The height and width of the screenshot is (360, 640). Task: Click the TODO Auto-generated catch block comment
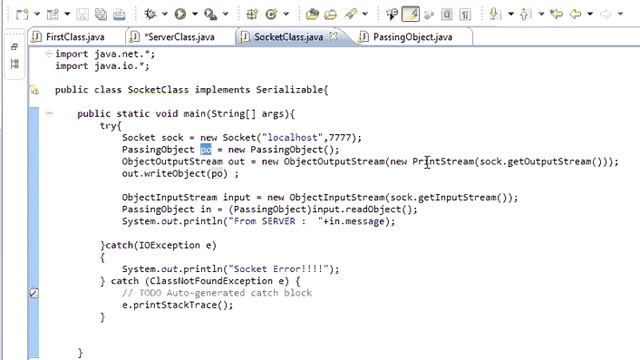tap(217, 293)
